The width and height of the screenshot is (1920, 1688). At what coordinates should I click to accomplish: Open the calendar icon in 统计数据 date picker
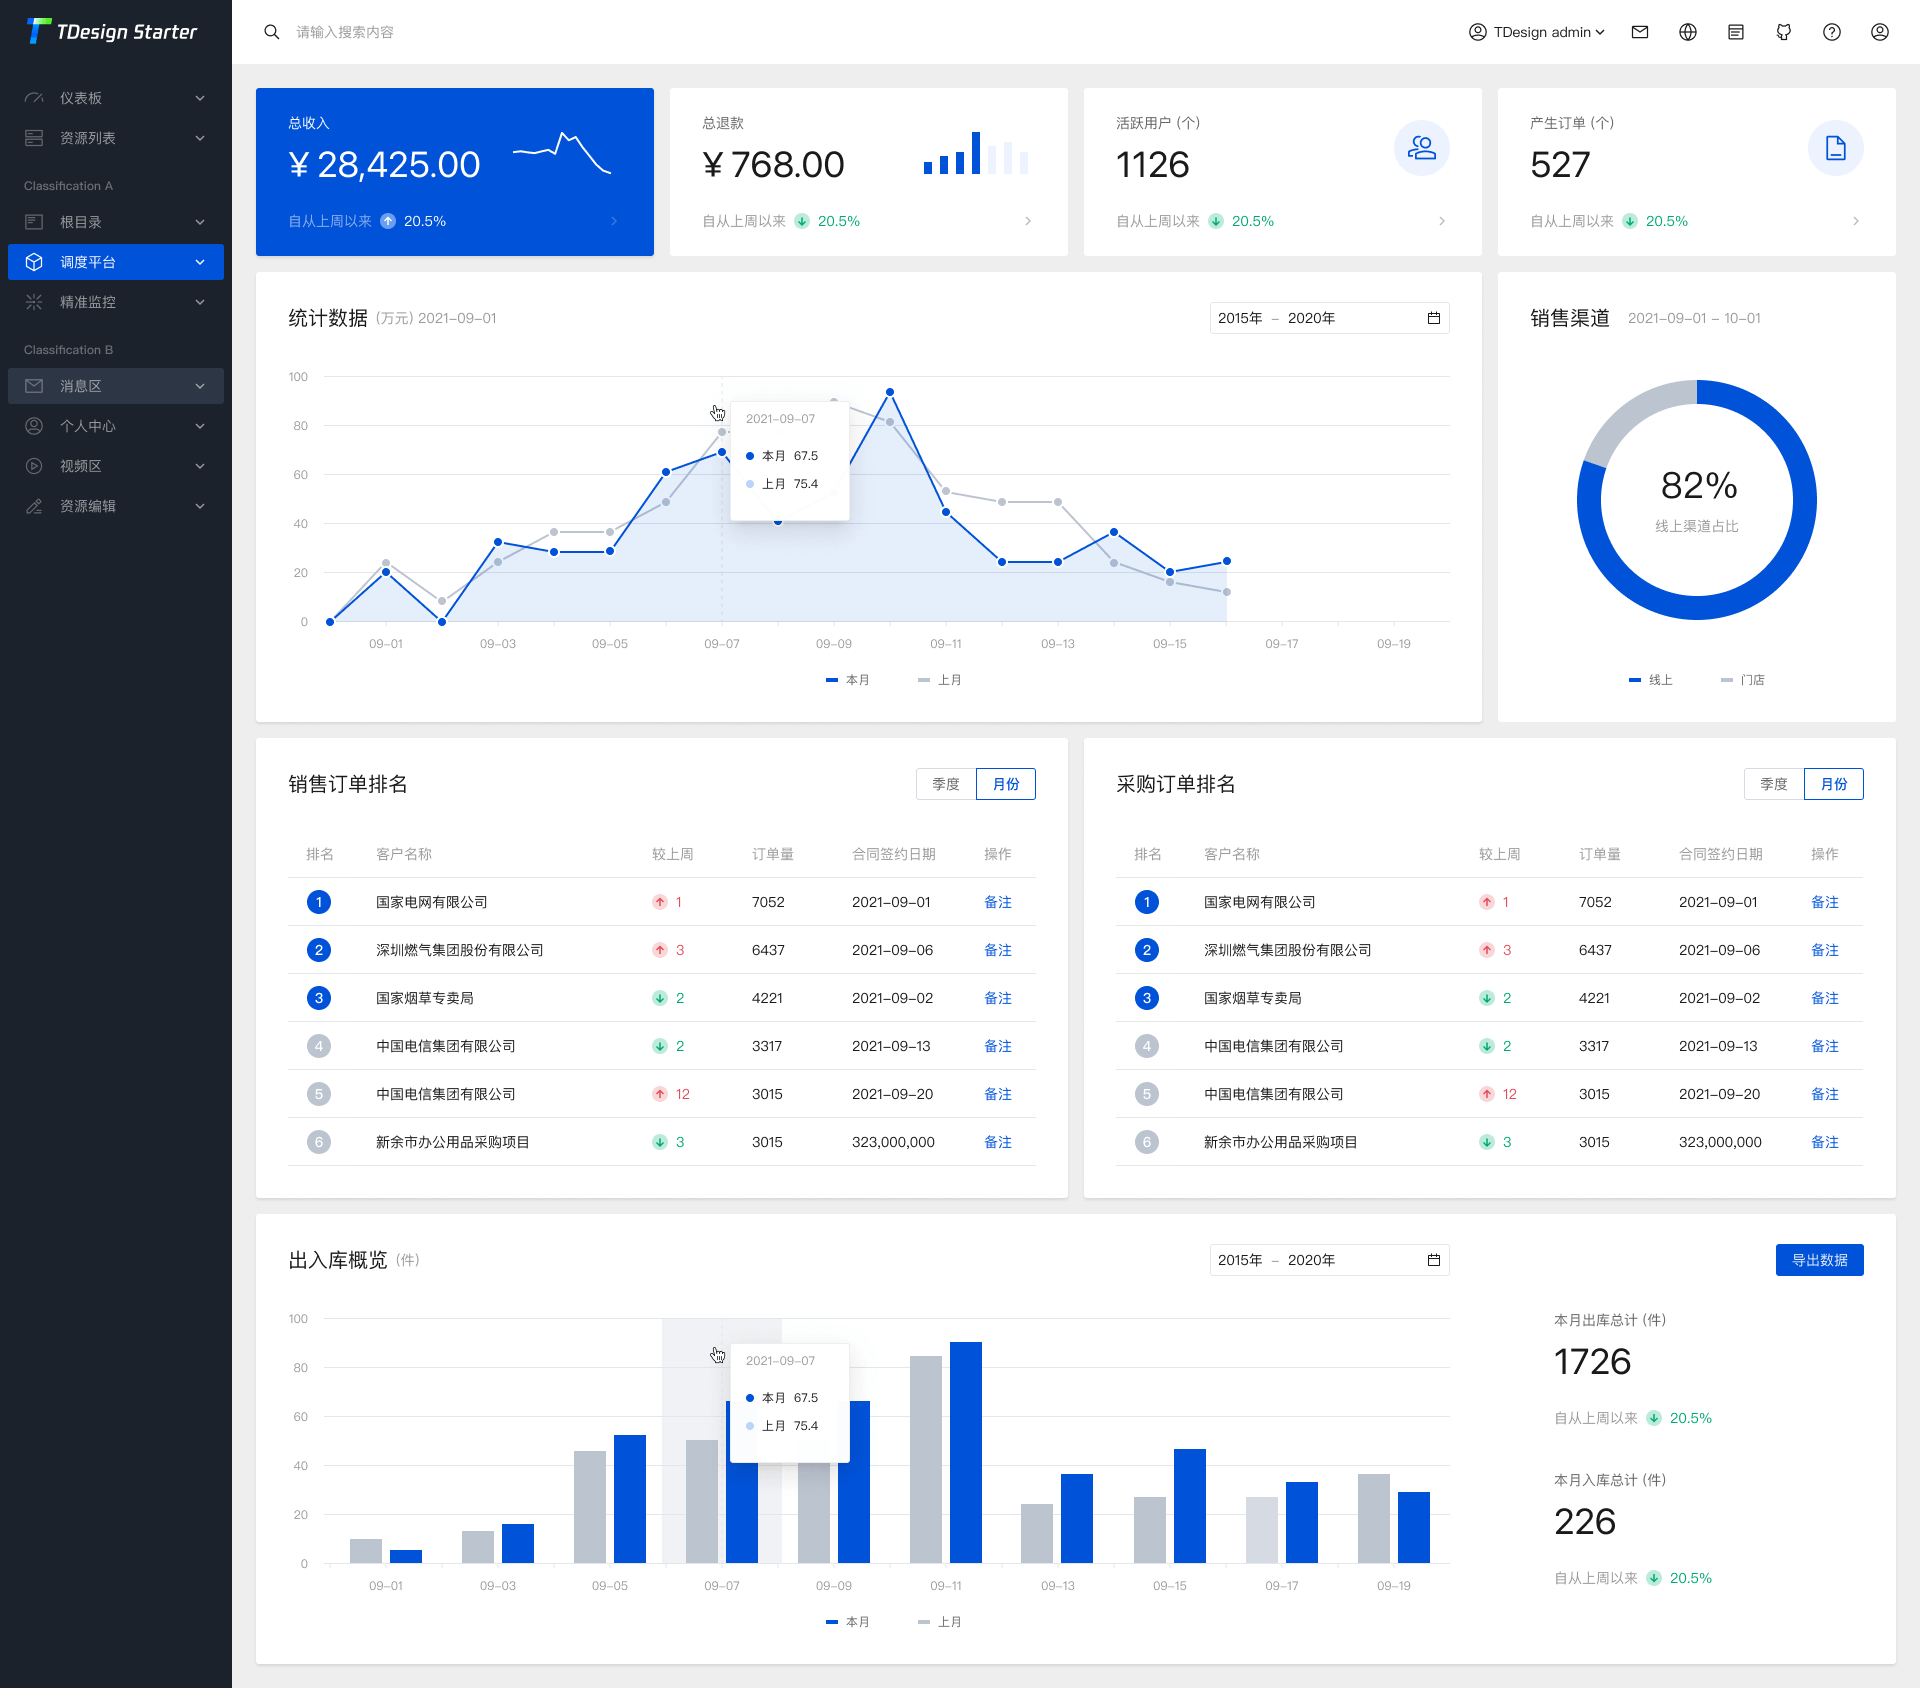1434,318
